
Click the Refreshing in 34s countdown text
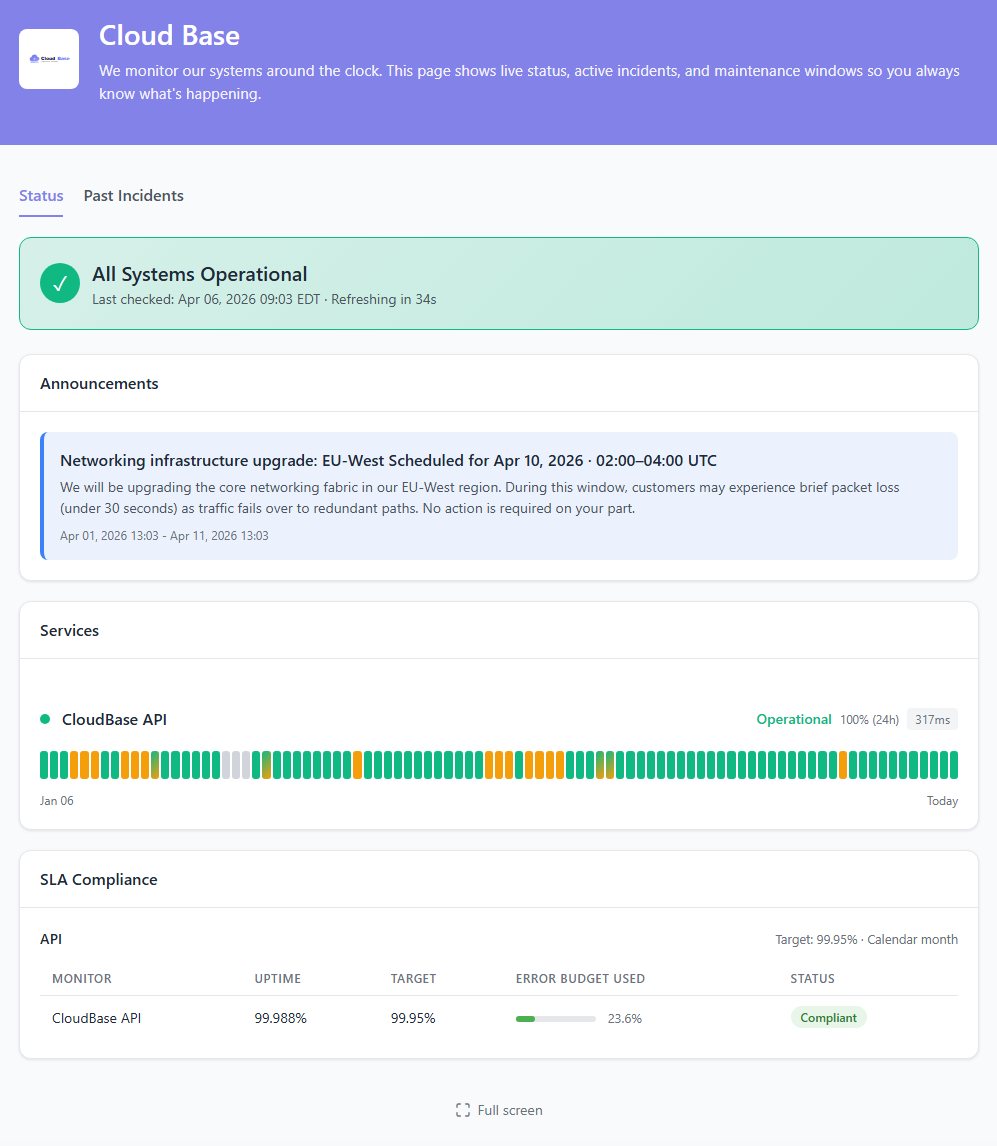point(384,299)
